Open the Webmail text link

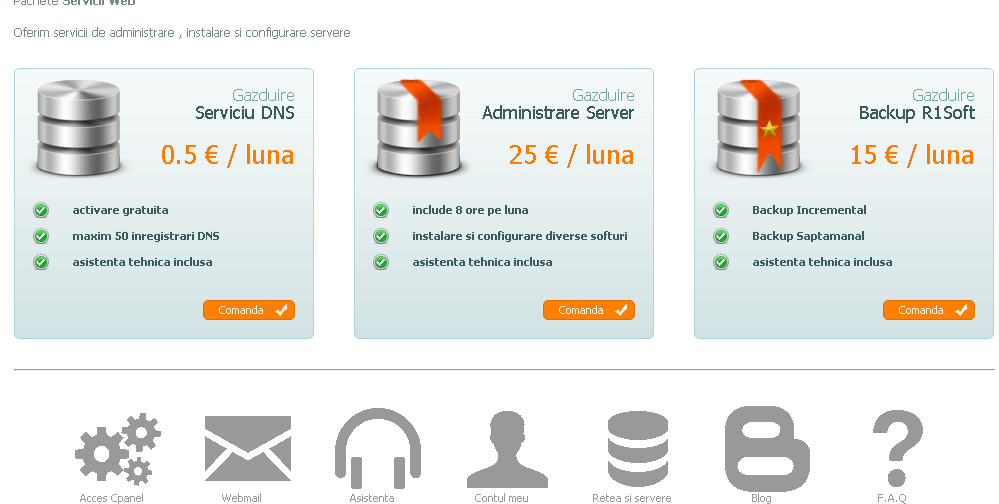(241, 498)
